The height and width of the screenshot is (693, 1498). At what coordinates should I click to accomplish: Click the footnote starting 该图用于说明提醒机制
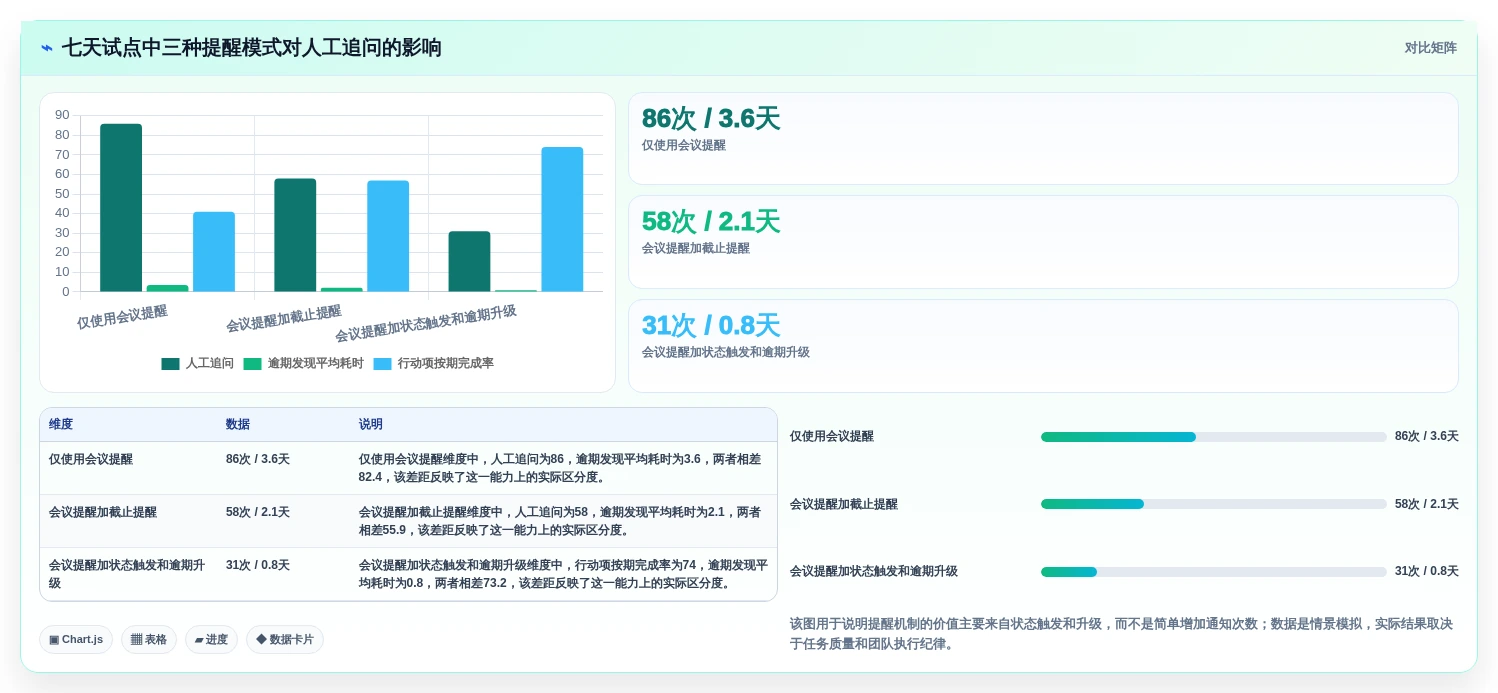pyautogui.click(x=1121, y=634)
